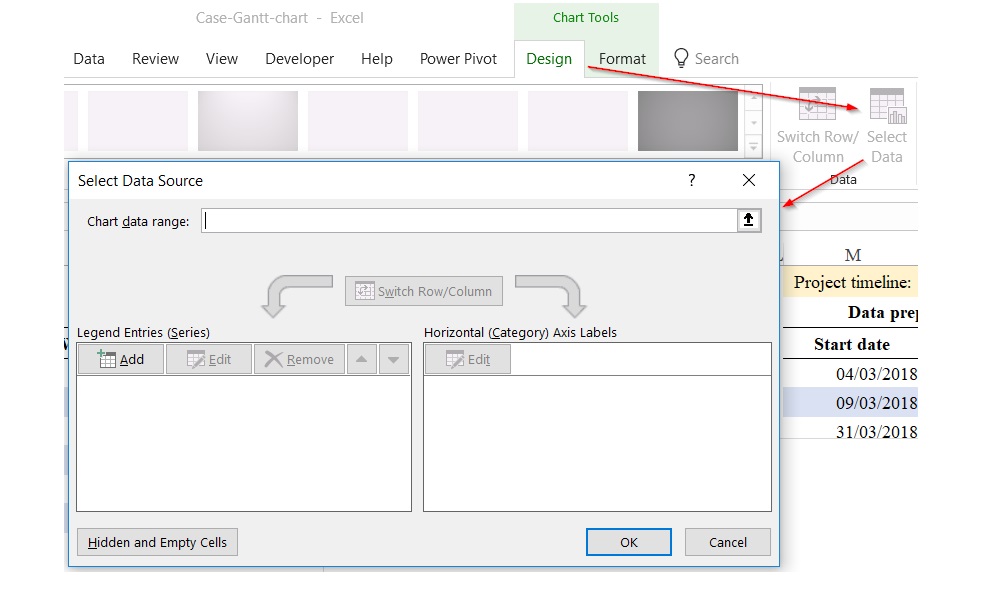
Task: Click the collapse dialog range selector icon
Action: (748, 221)
